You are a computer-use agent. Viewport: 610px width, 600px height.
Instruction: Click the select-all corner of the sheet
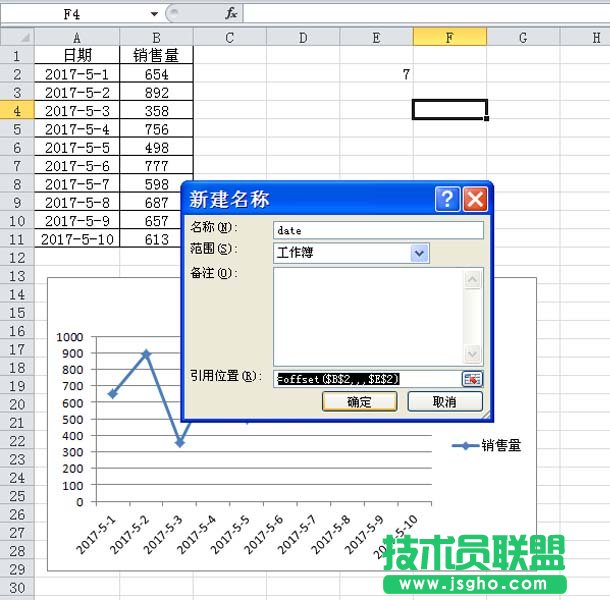(18, 37)
